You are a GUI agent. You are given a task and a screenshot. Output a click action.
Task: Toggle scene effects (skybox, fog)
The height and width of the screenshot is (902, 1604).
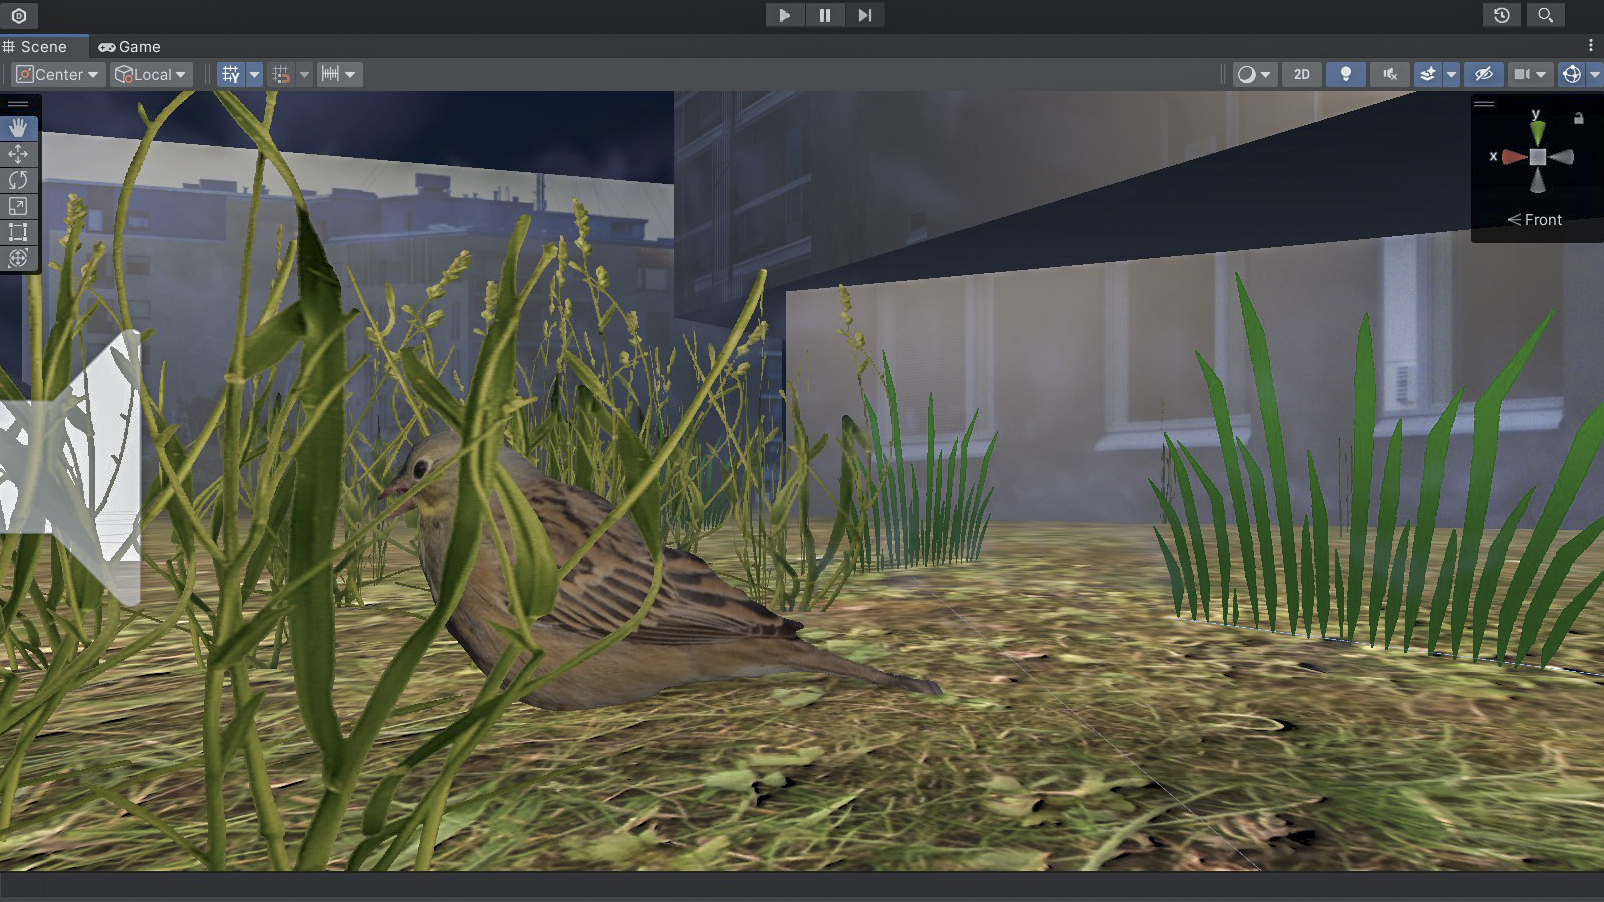(x=1428, y=74)
